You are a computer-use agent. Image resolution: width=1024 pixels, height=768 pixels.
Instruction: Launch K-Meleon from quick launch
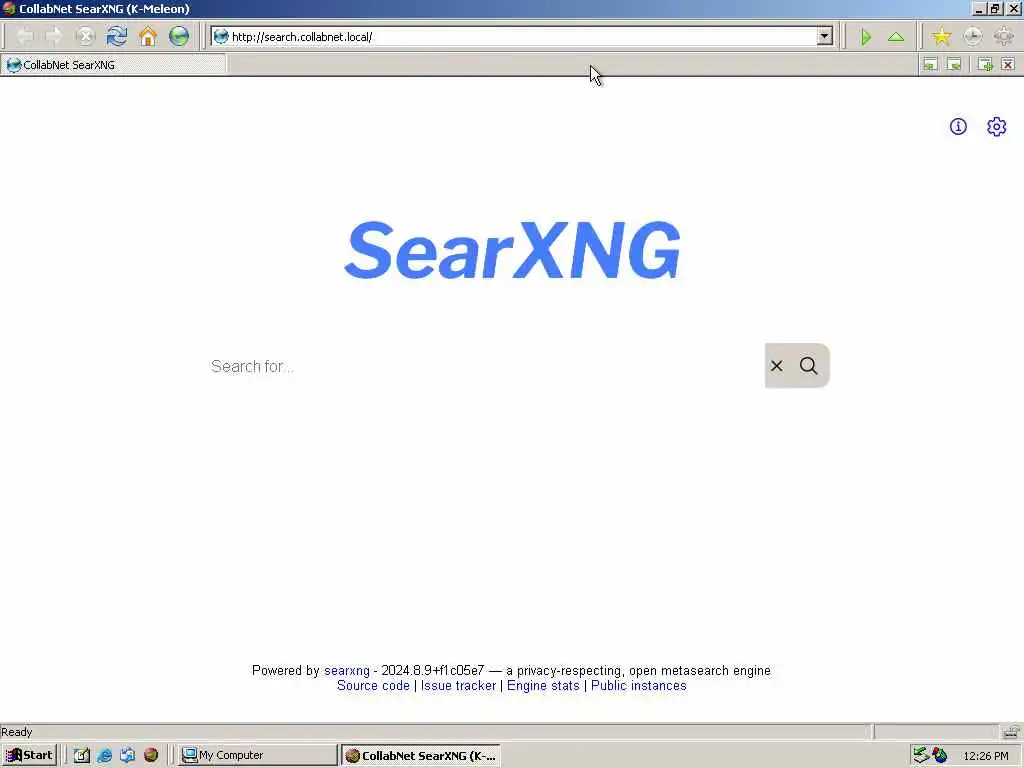[x=151, y=755]
